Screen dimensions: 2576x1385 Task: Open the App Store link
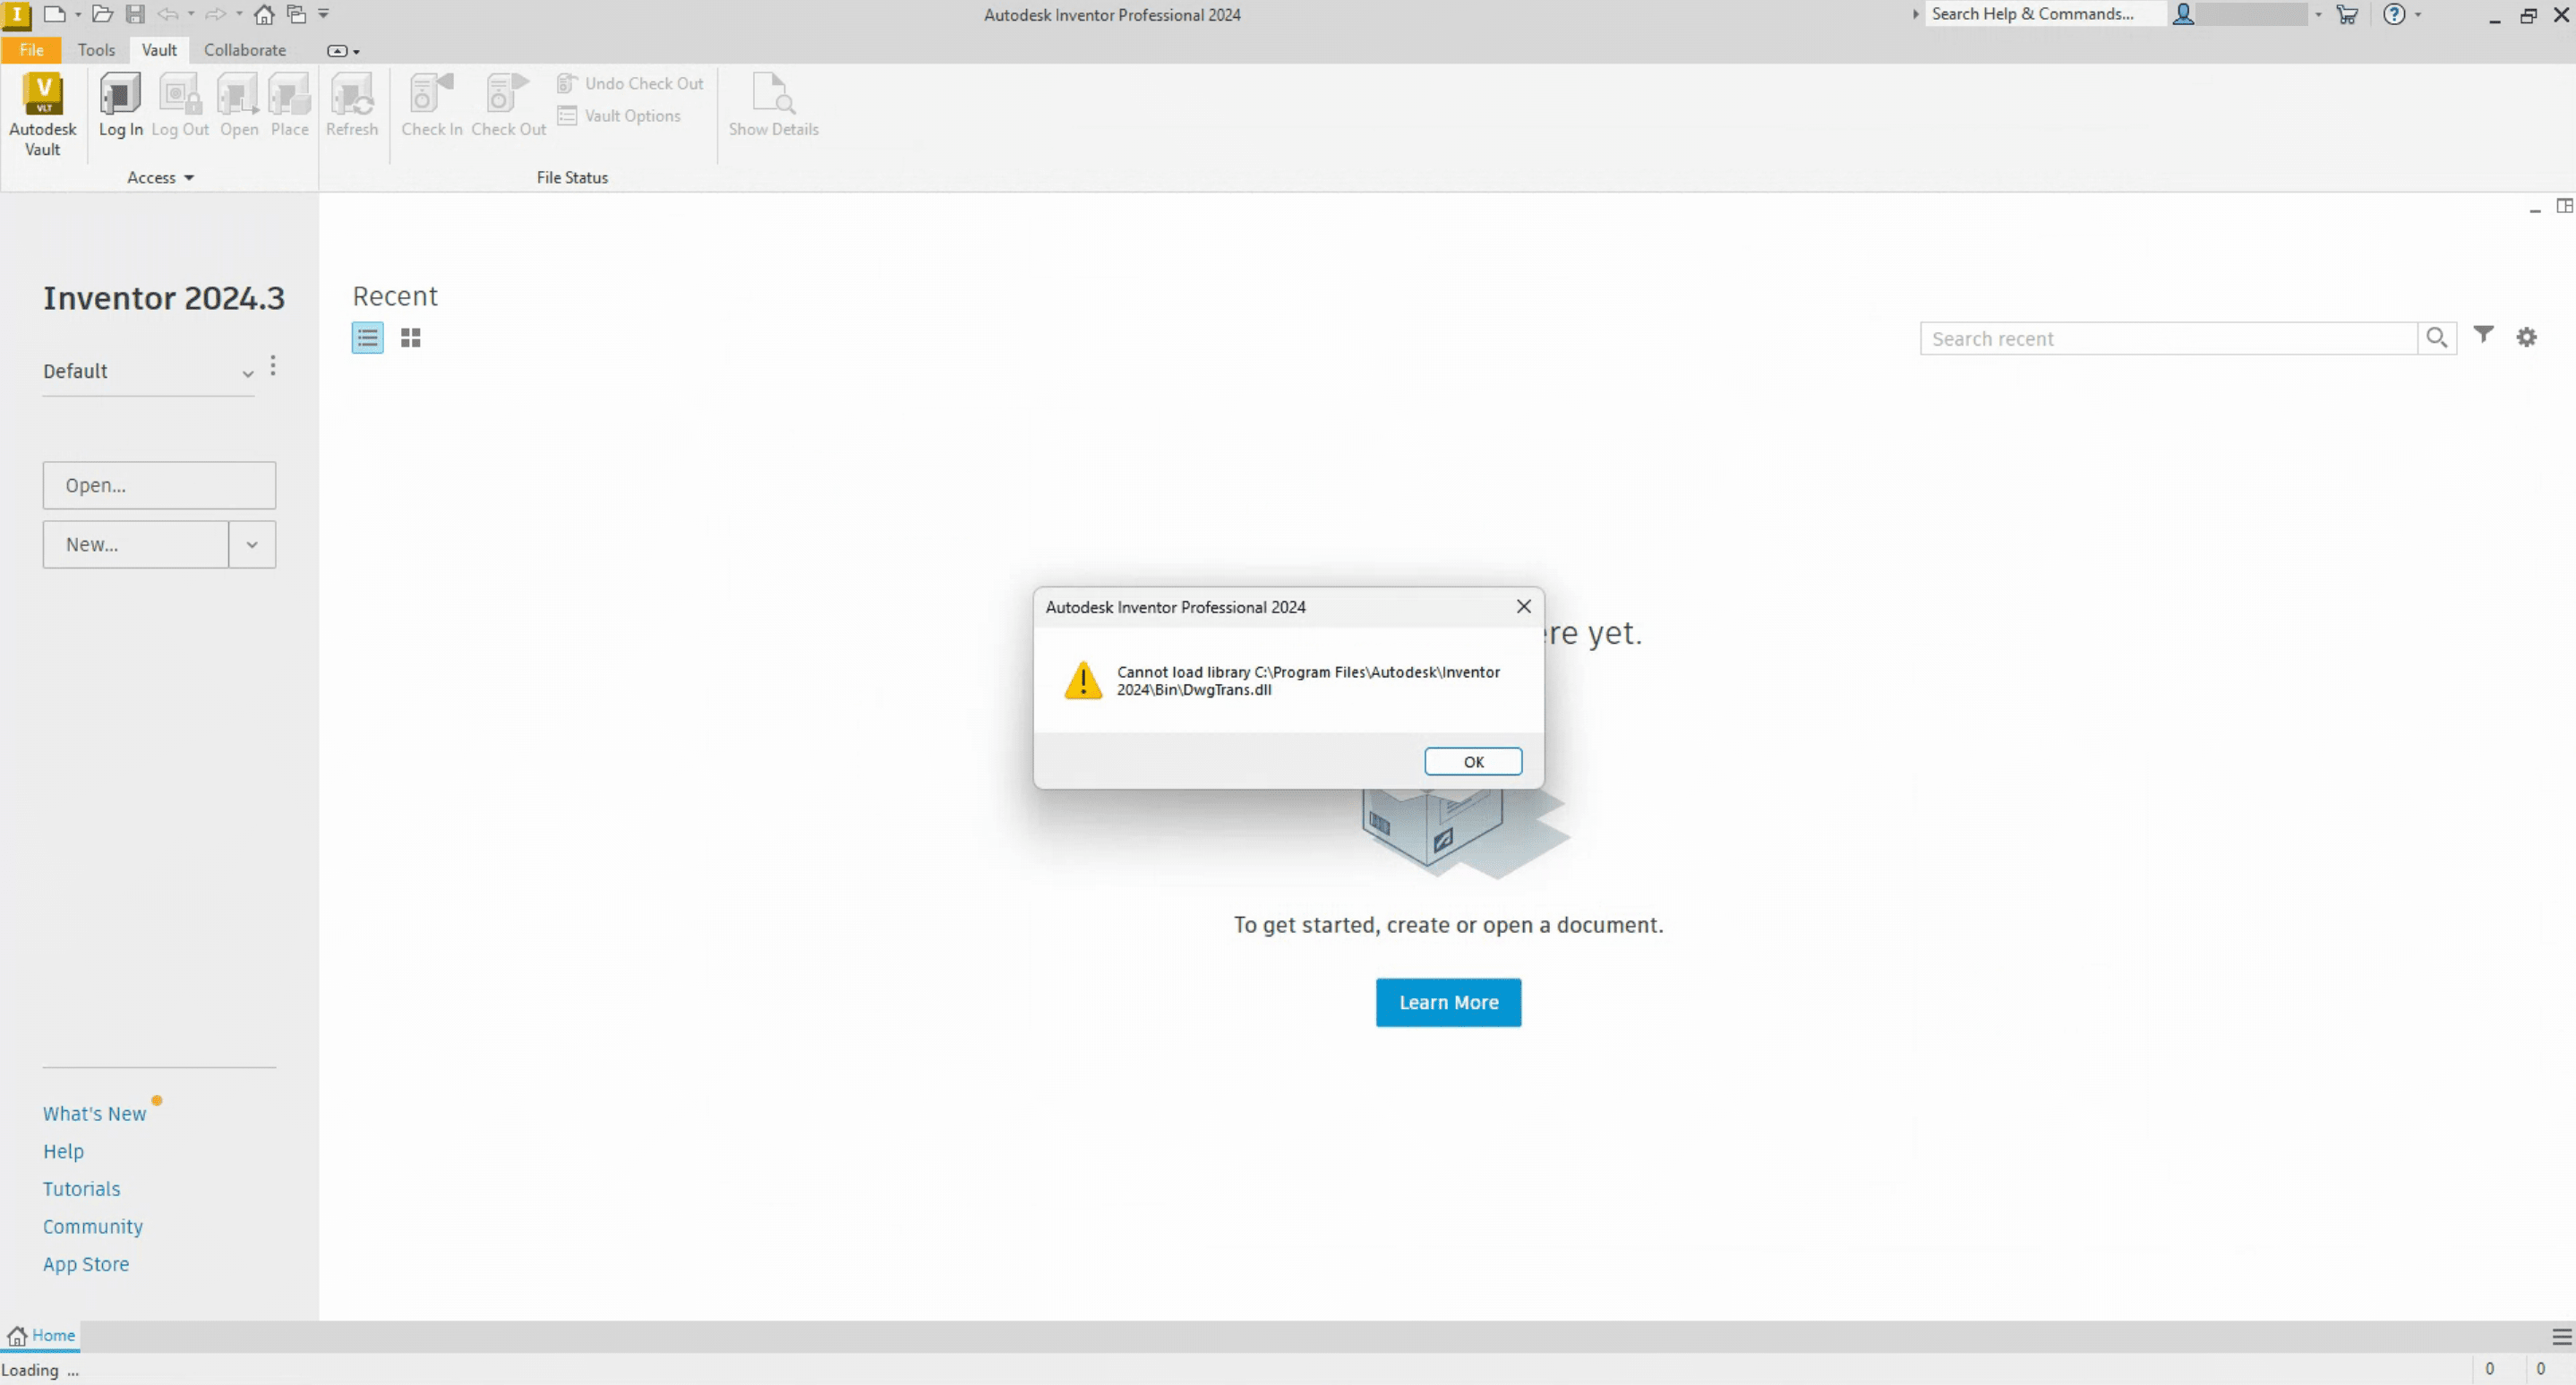(86, 1264)
